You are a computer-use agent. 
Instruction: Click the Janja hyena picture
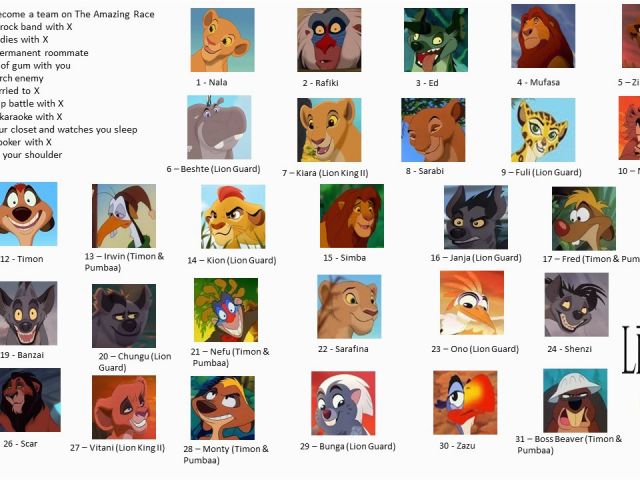tap(476, 217)
